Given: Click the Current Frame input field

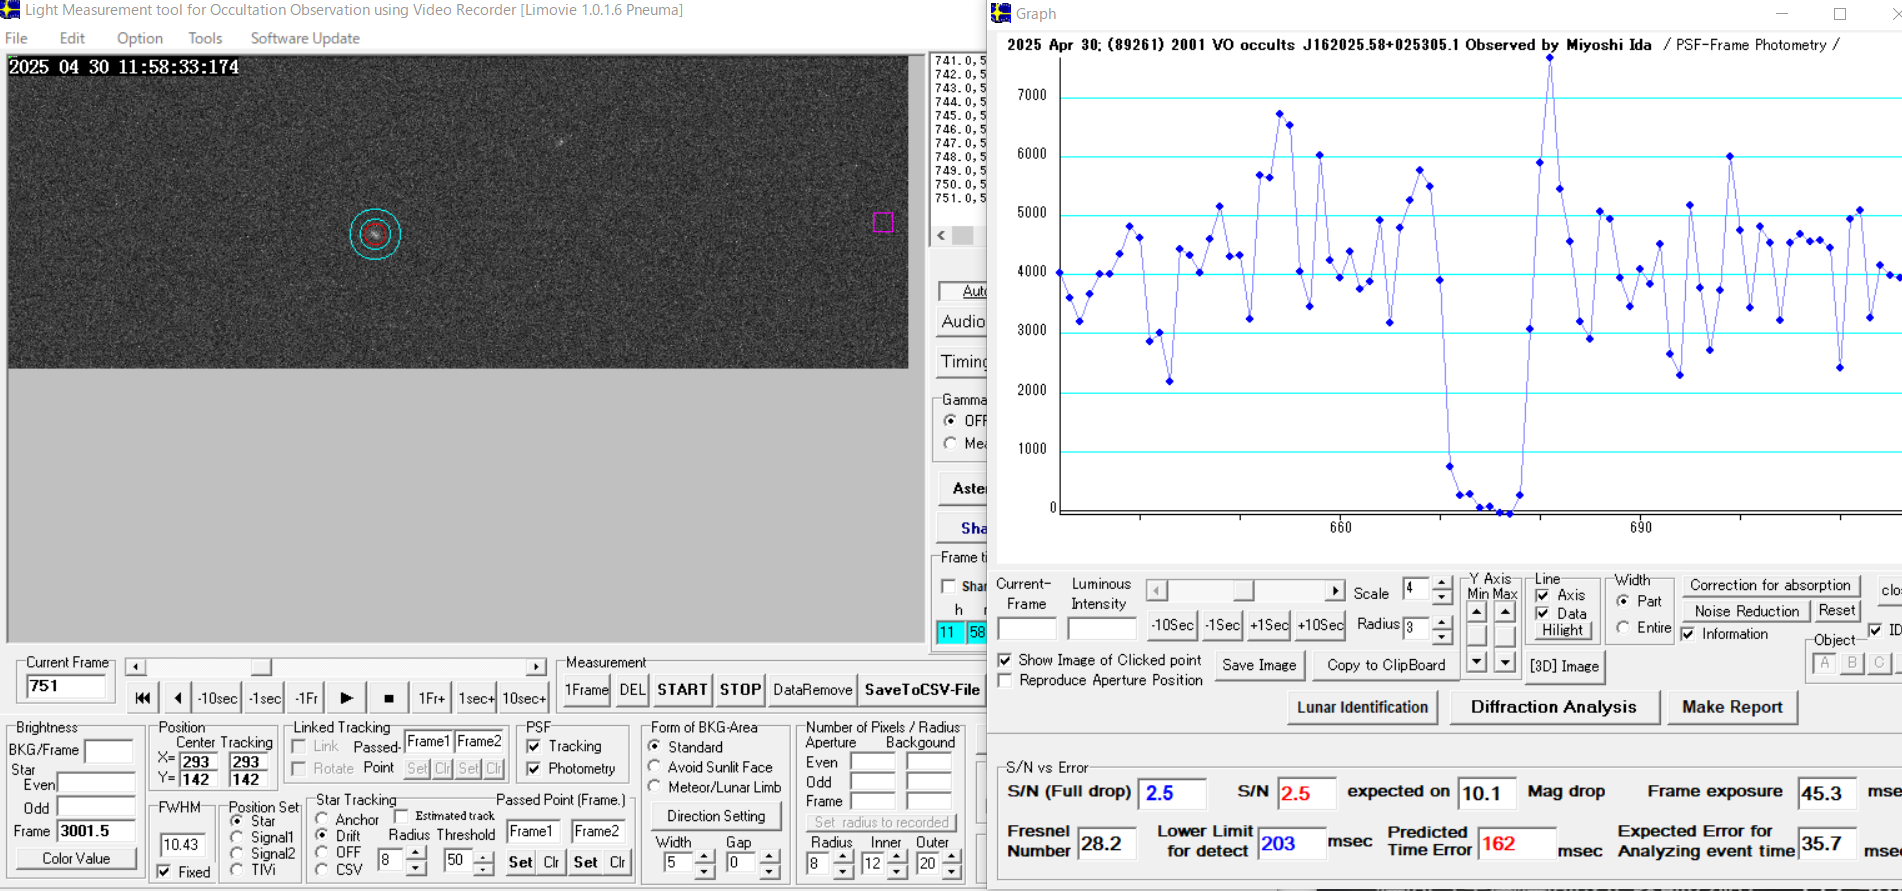Looking at the screenshot, I should tap(66, 686).
